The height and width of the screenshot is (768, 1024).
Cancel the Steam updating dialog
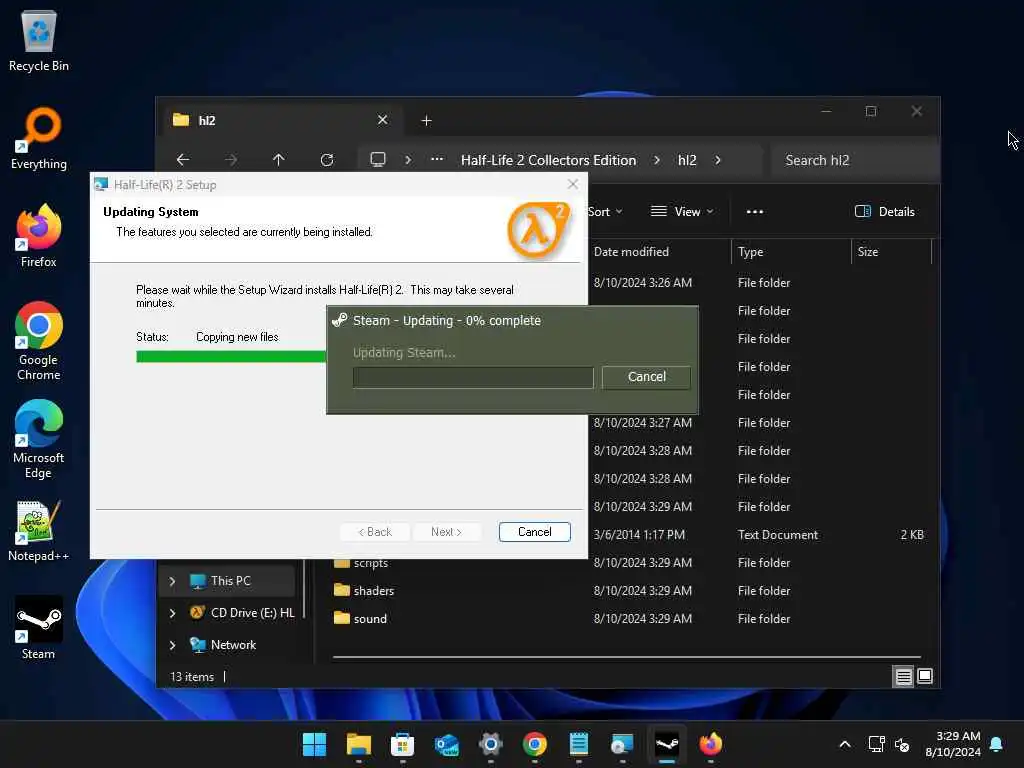coord(647,377)
